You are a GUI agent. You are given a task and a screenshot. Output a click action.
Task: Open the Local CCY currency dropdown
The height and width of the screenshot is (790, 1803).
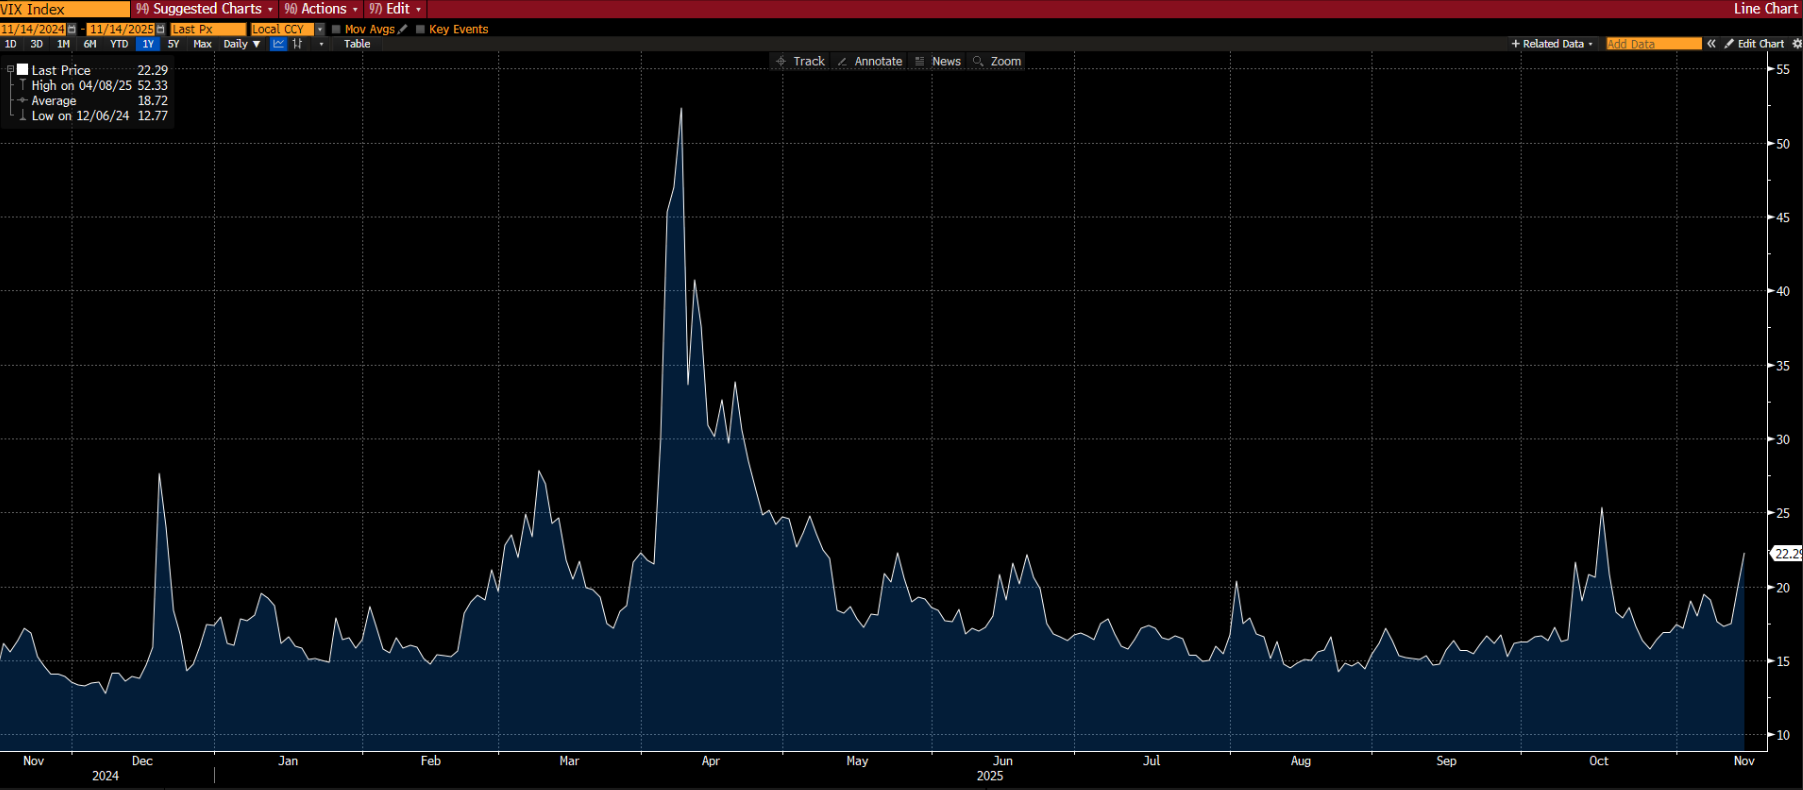(x=320, y=29)
